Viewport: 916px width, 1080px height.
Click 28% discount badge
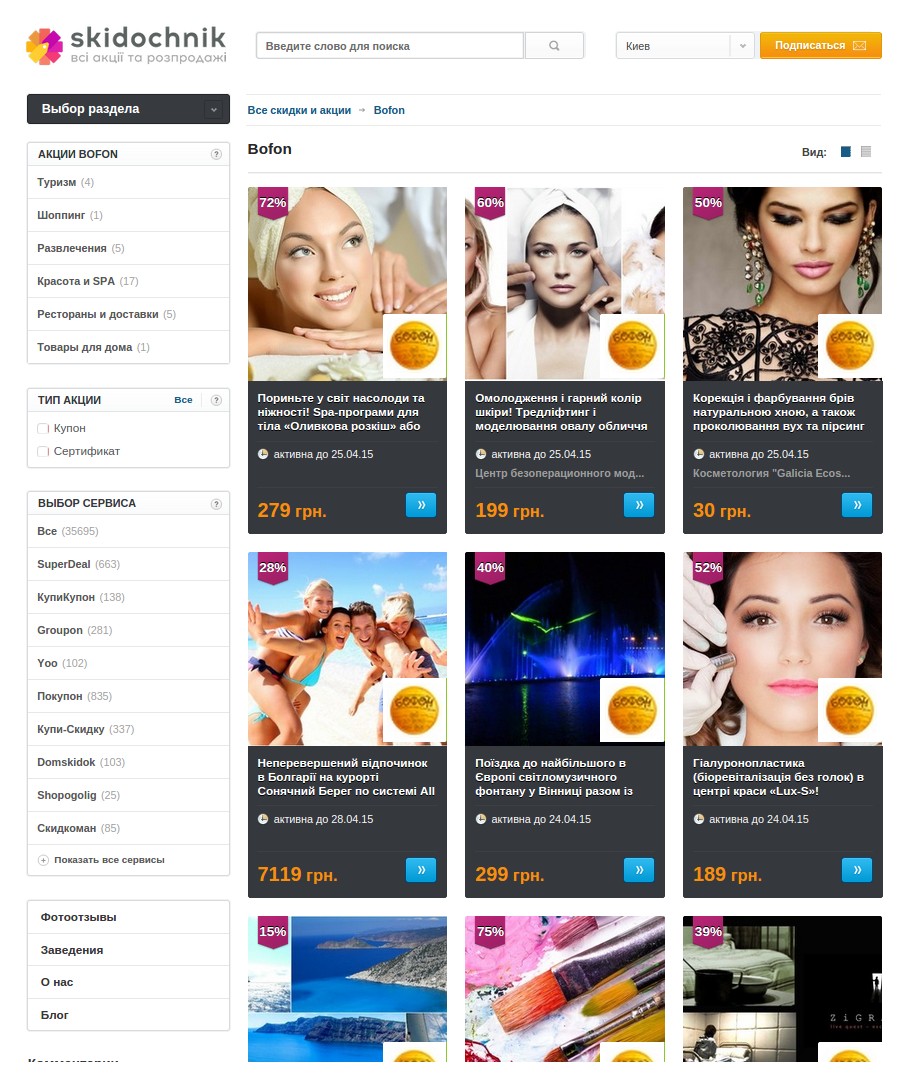pos(272,568)
